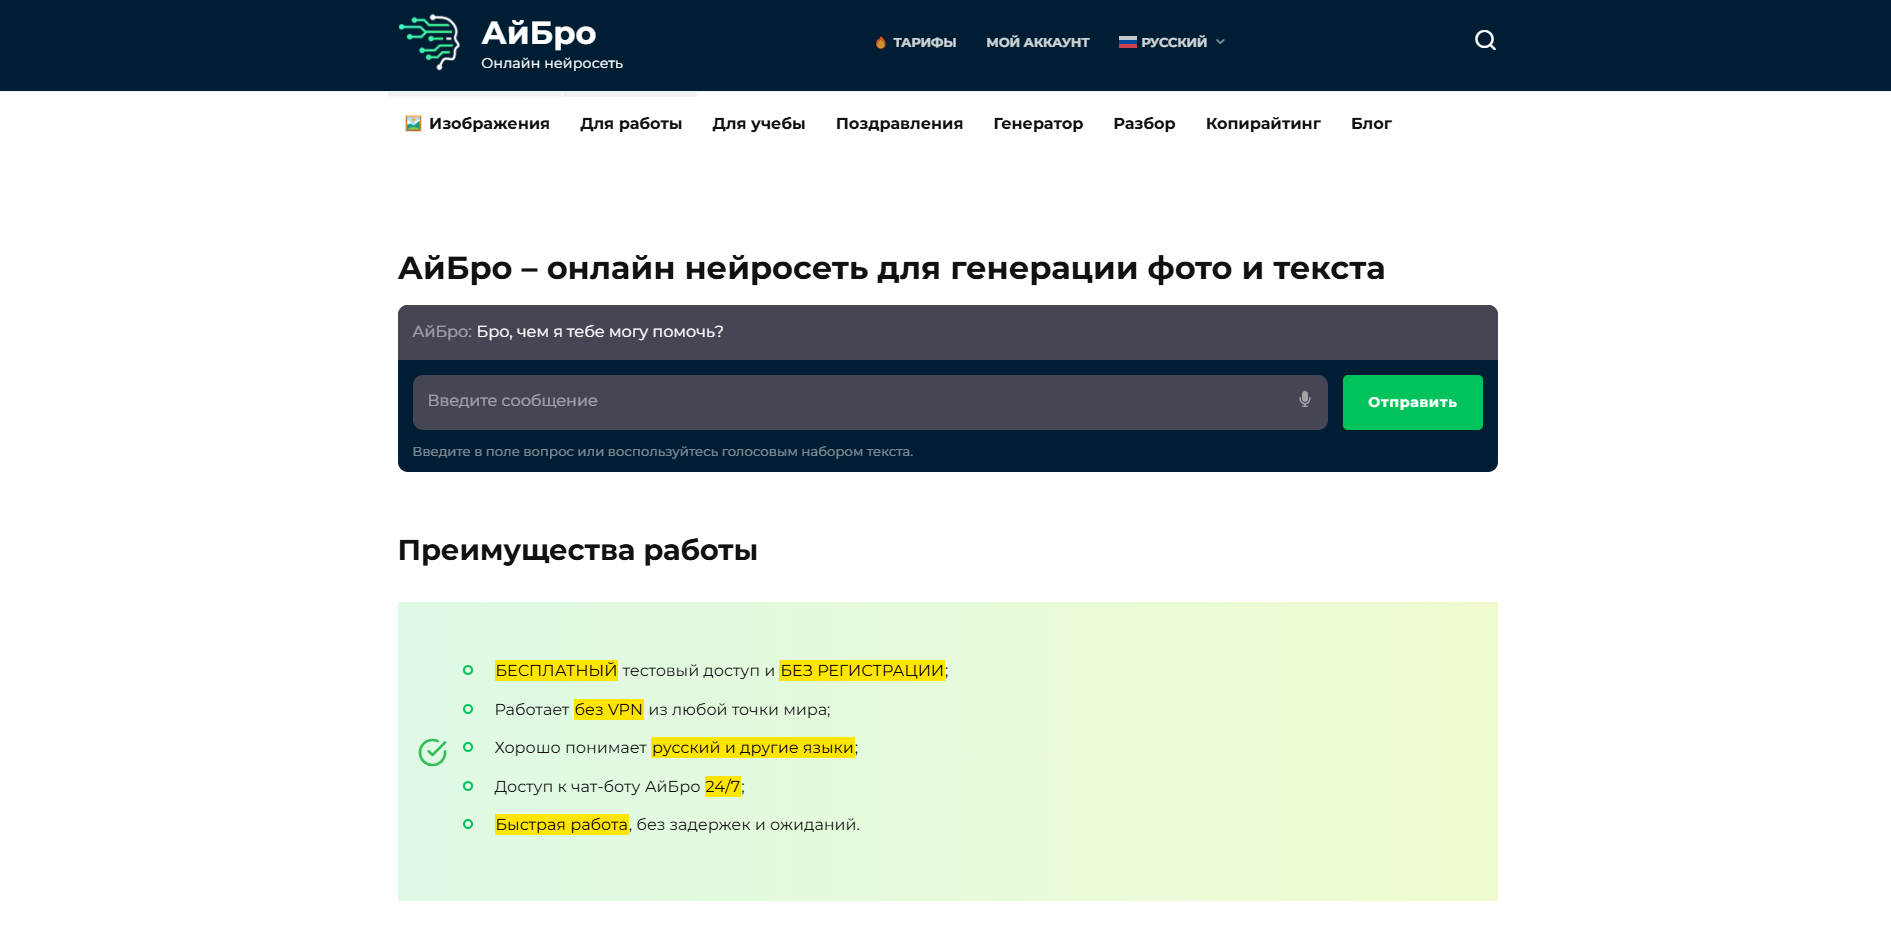Open the Разбор menu item

pyautogui.click(x=1143, y=124)
